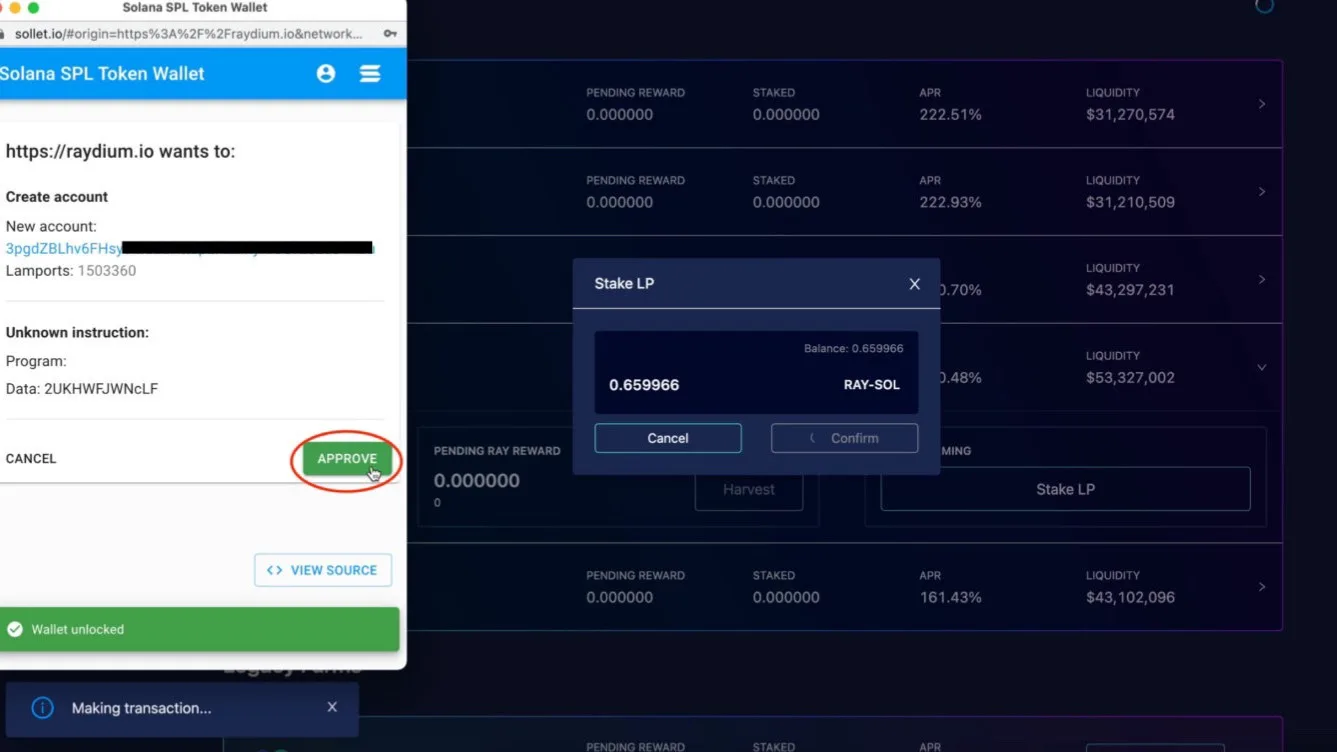This screenshot has width=1337, height=752.
Task: Click the PENDING RAY REWARD value 0.000000
Action: (x=476, y=481)
